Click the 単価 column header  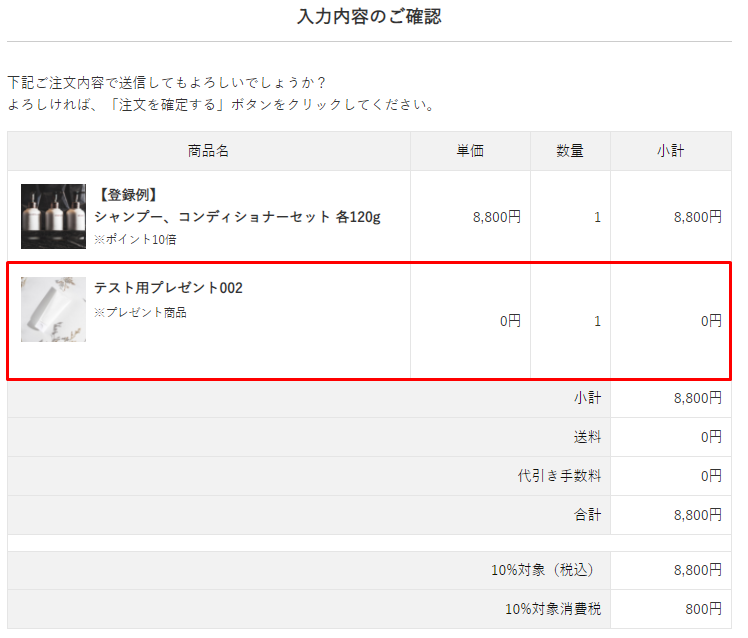coord(470,151)
